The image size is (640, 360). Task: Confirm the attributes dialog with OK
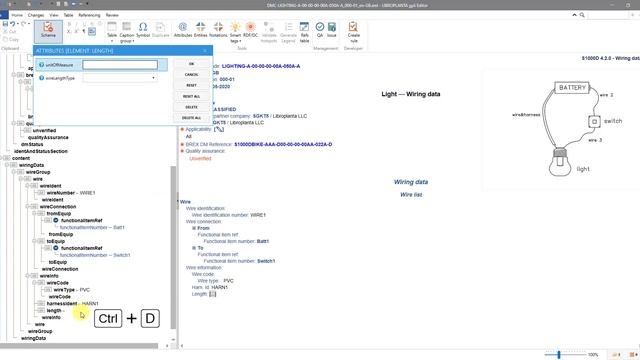(x=191, y=64)
